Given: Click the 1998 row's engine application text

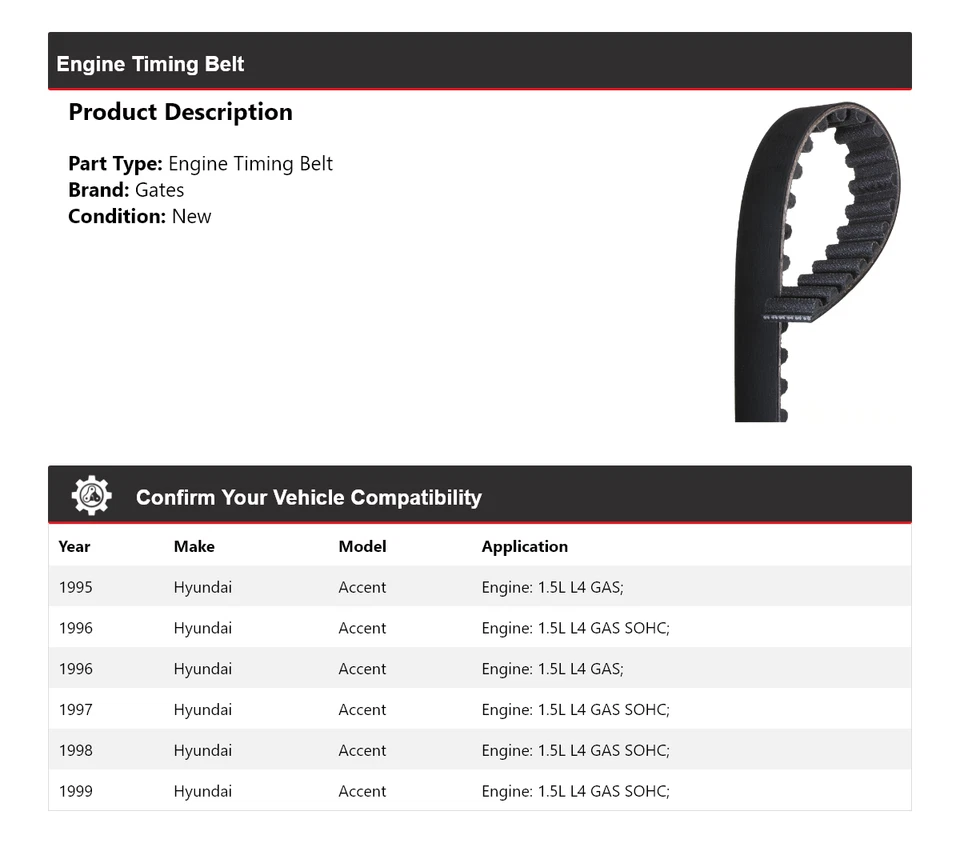Looking at the screenshot, I should (x=575, y=751).
